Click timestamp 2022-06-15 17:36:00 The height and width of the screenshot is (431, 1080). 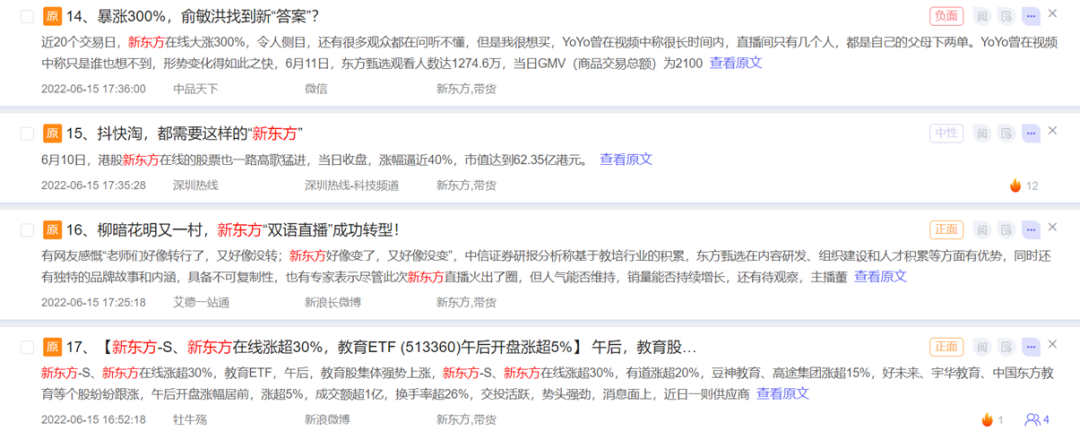[94, 89]
